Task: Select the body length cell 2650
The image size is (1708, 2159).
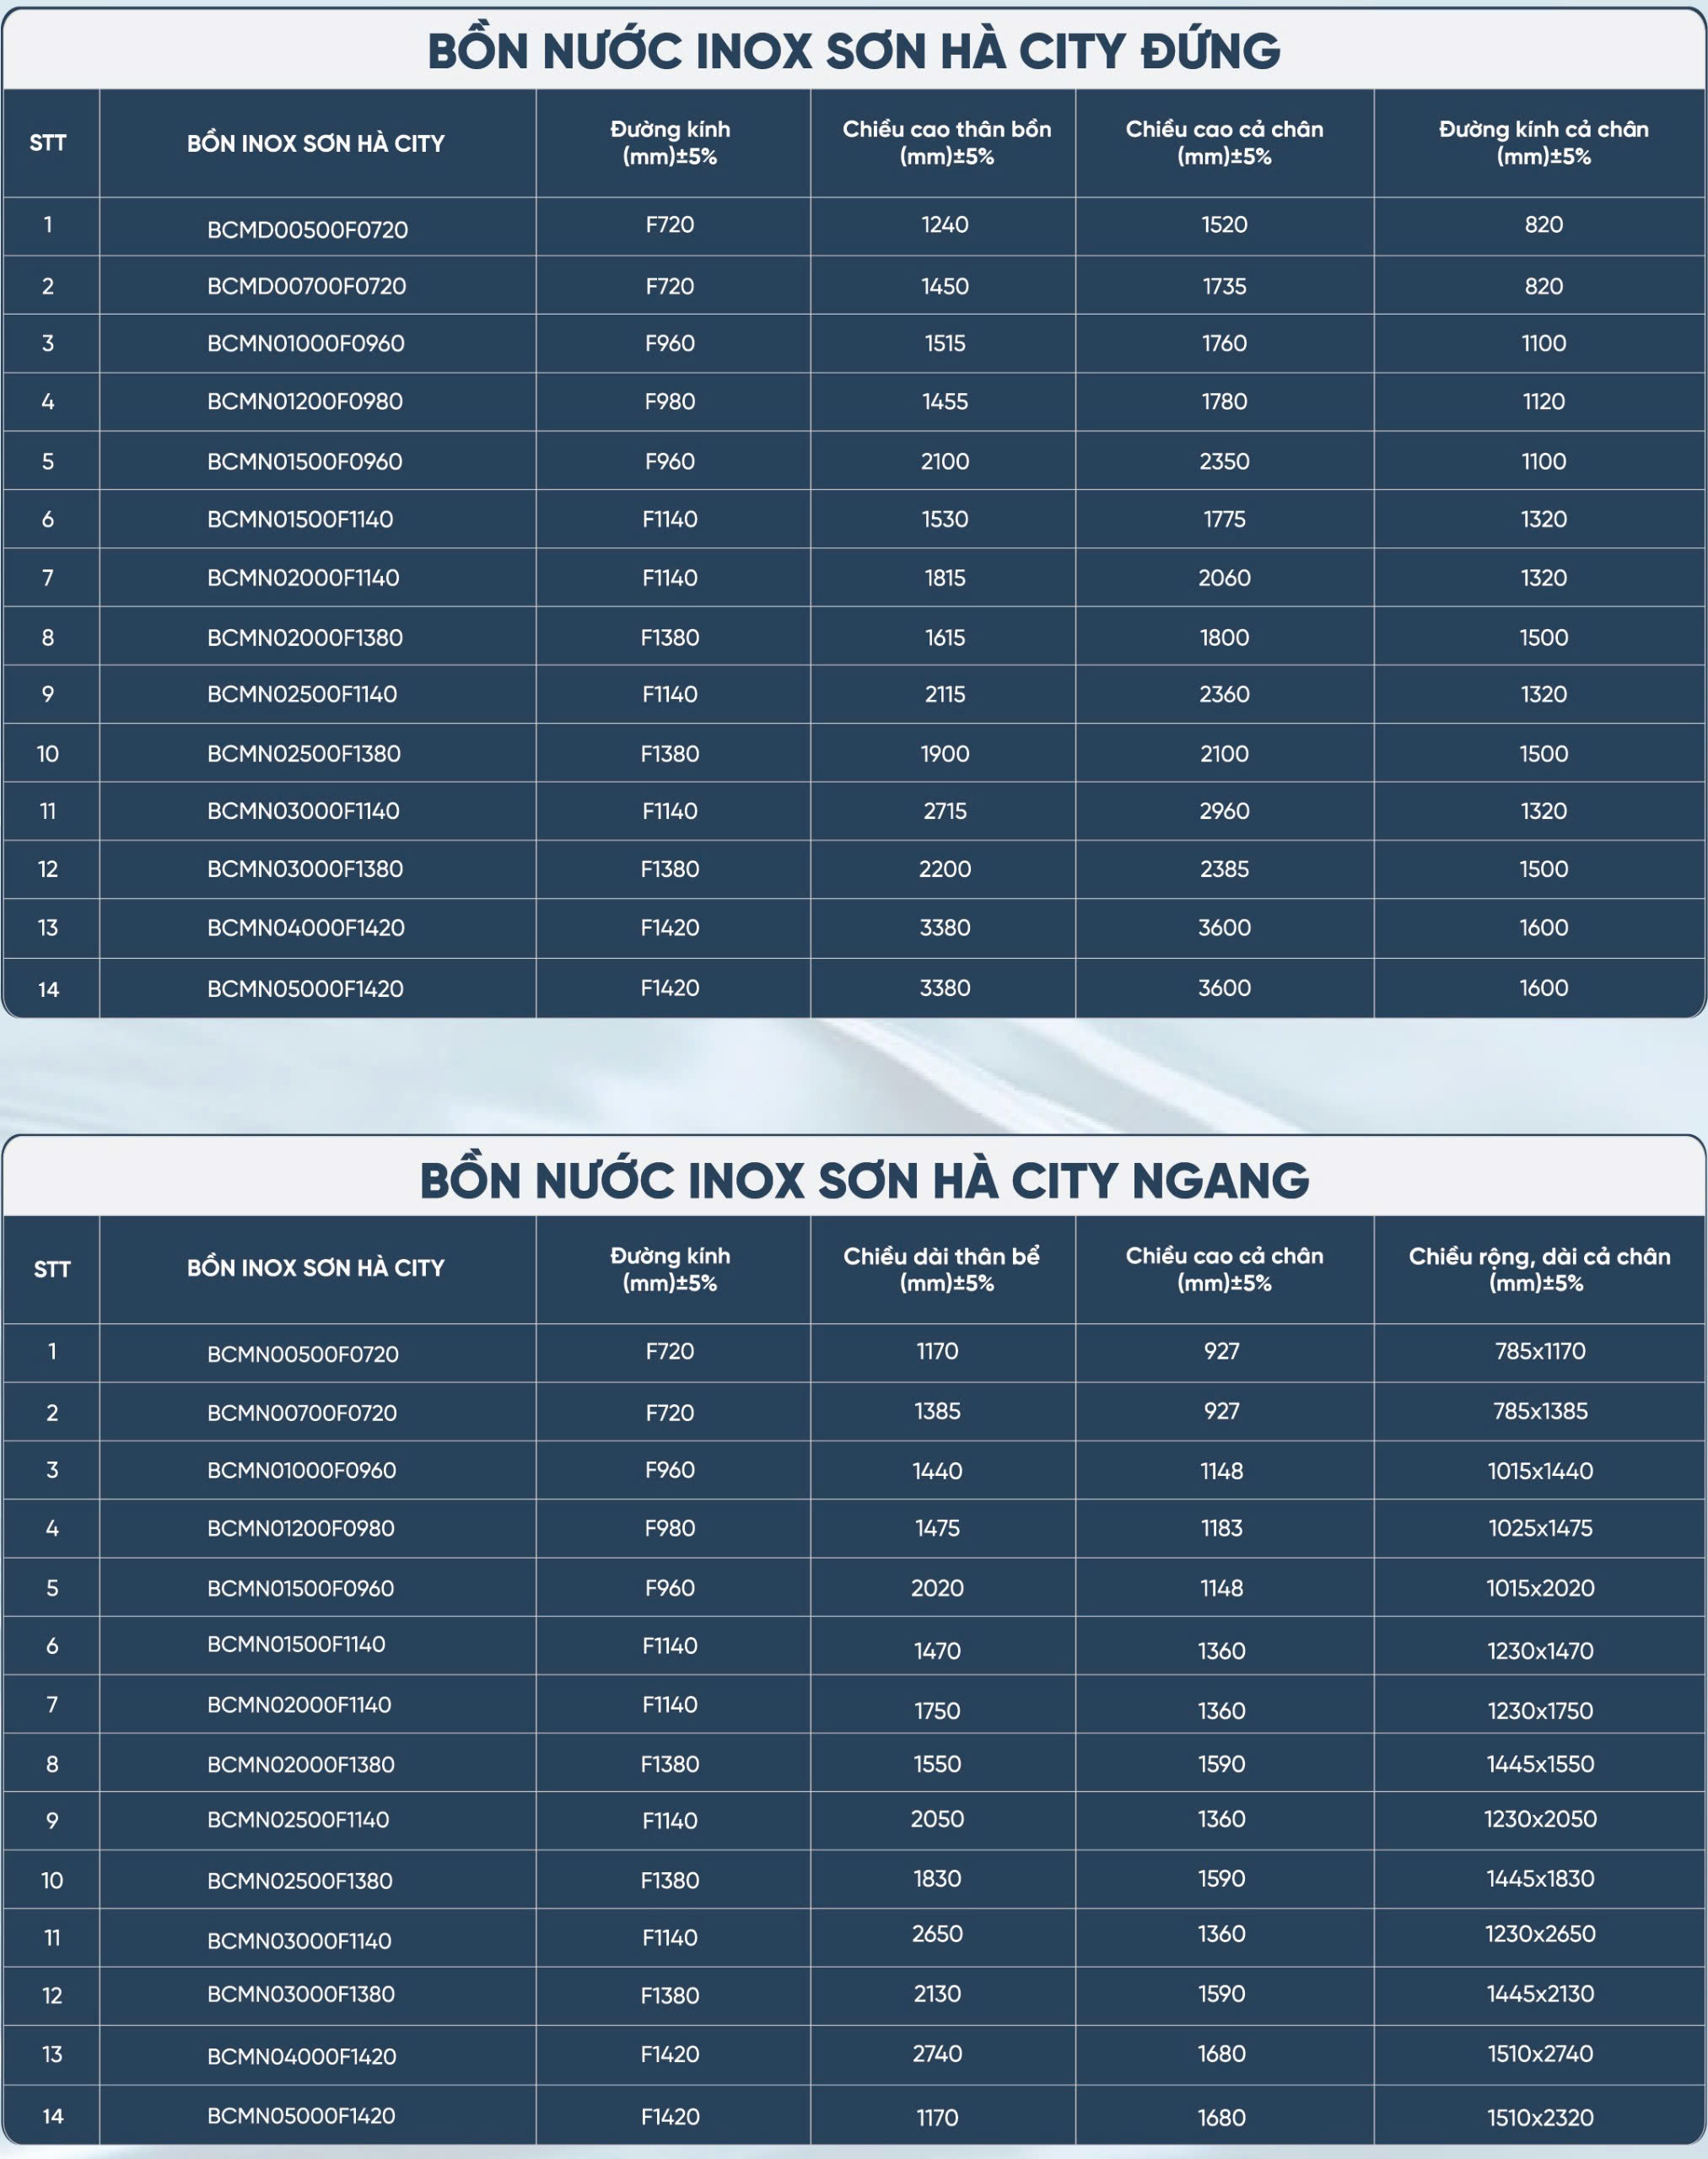Action: click(x=937, y=1934)
